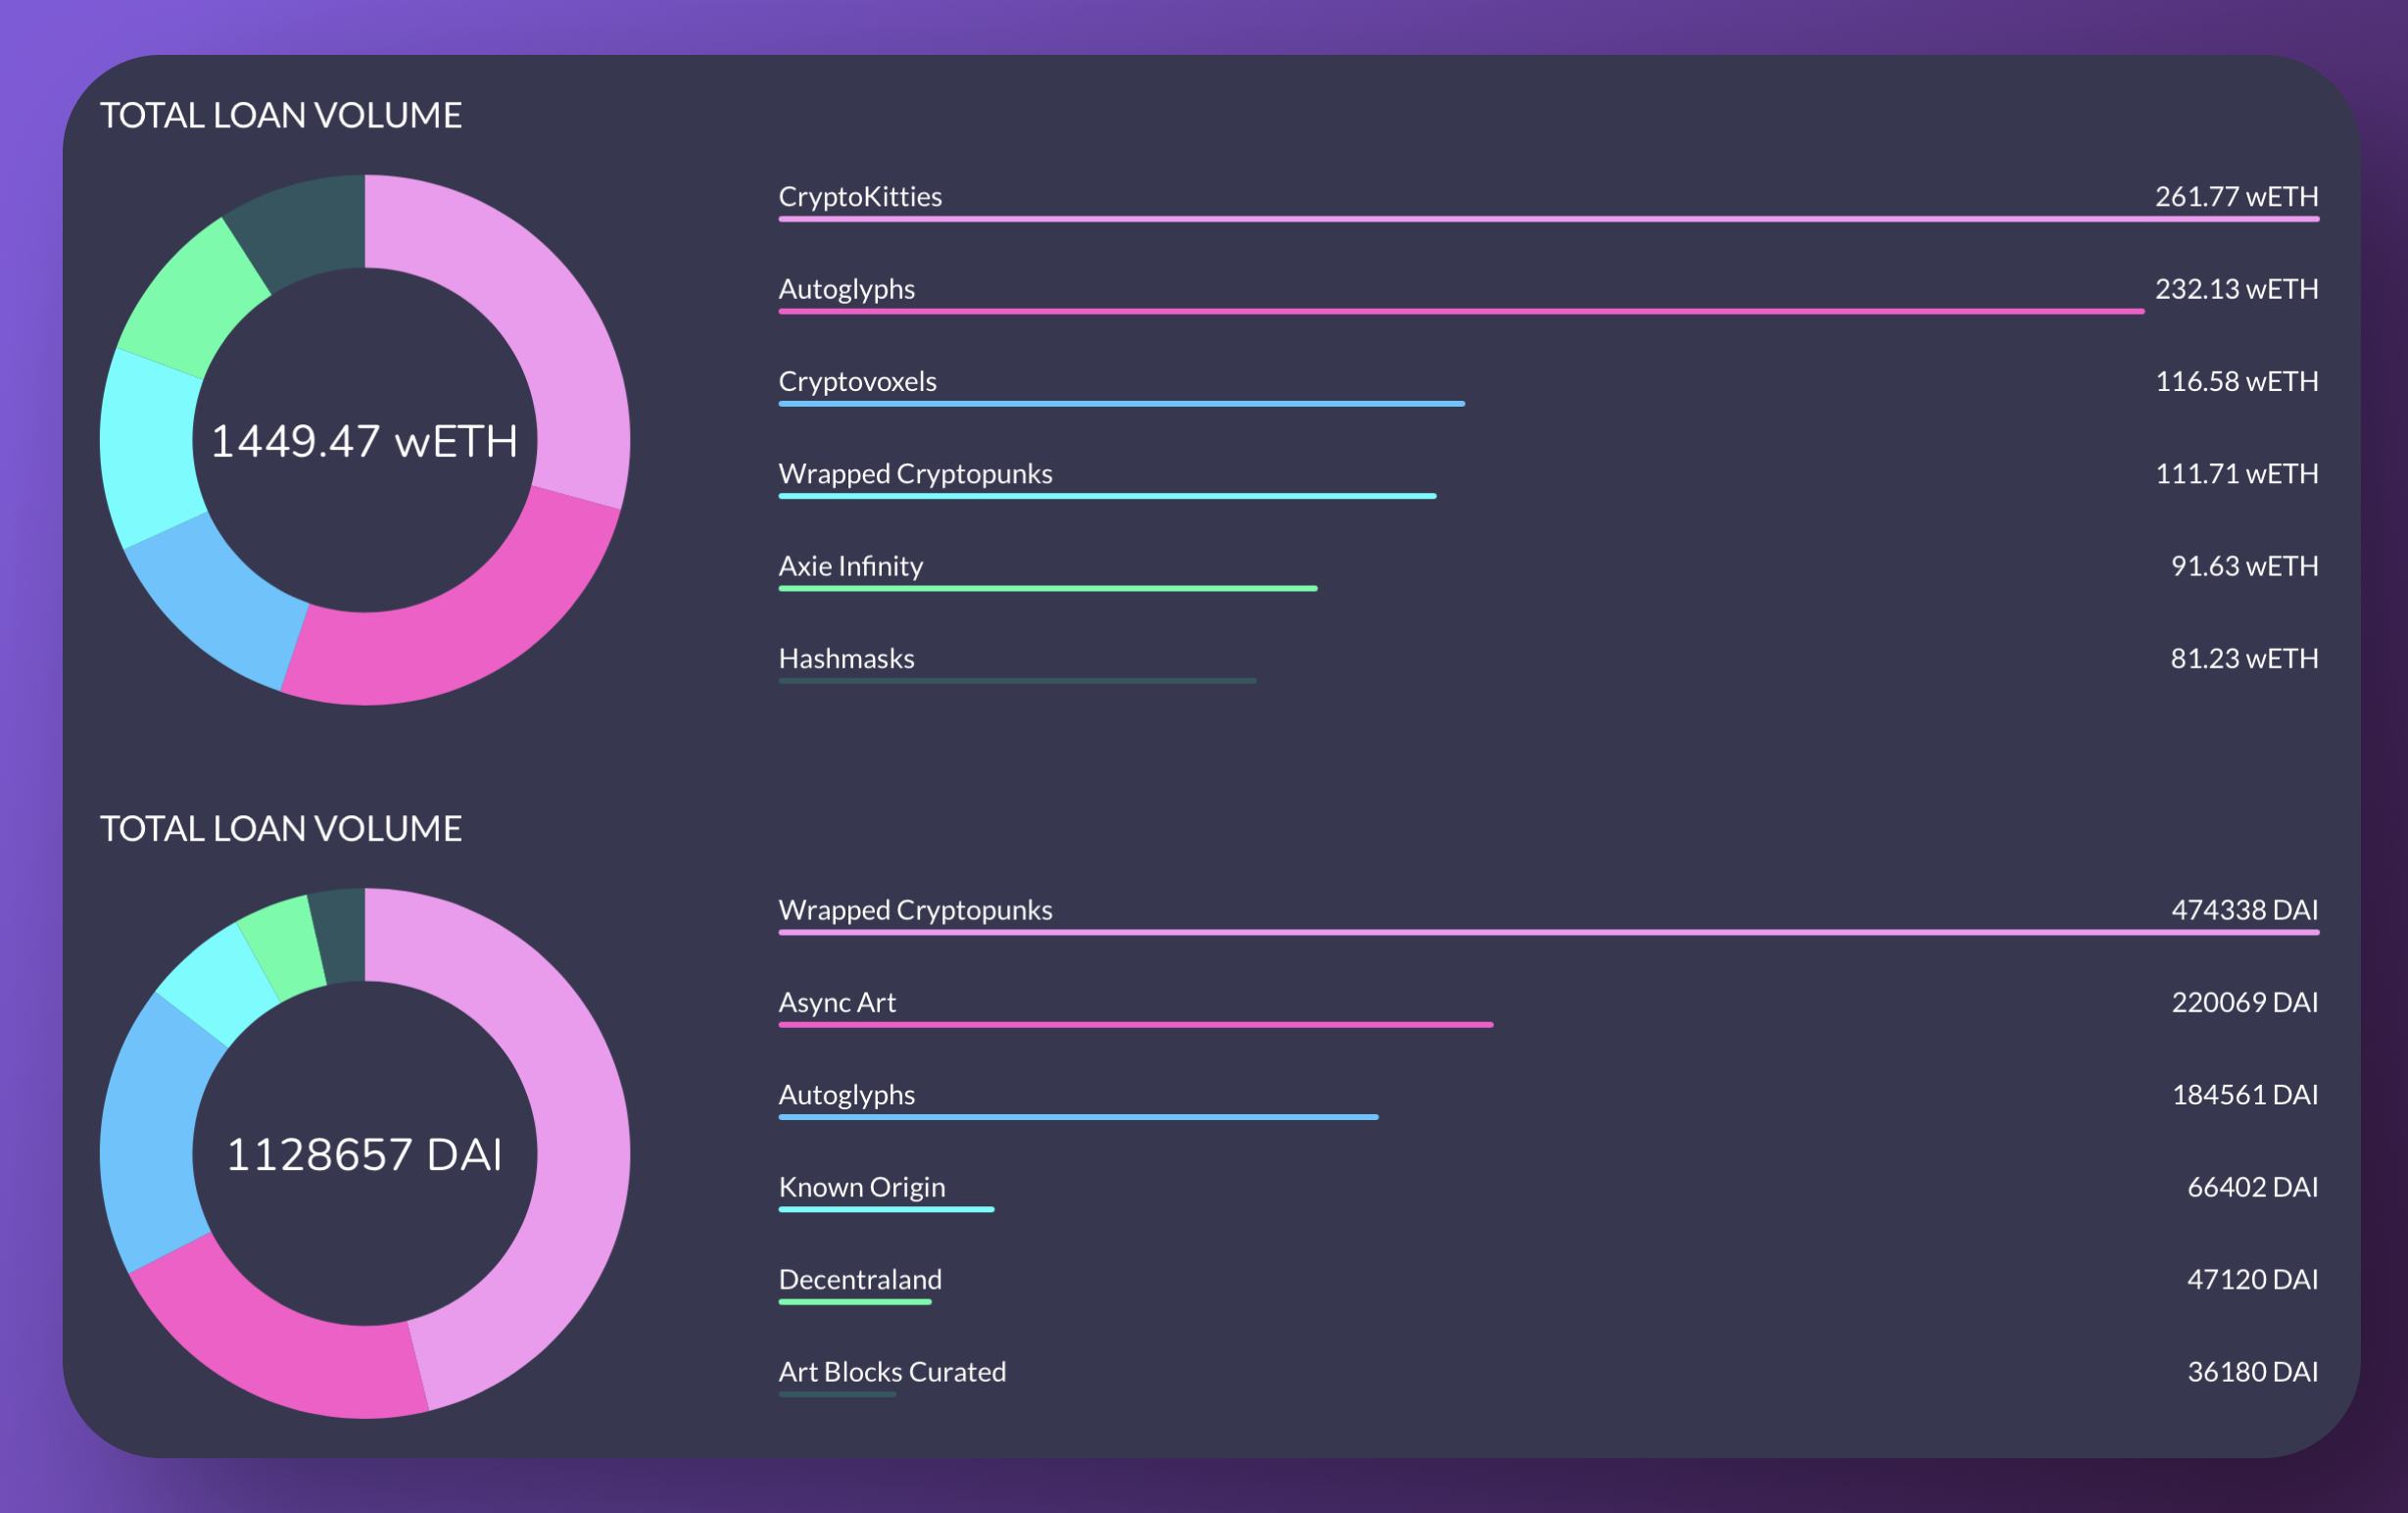Viewport: 2408px width, 1513px height.
Task: Click Art Blocks Curated label
Action: coord(892,1371)
